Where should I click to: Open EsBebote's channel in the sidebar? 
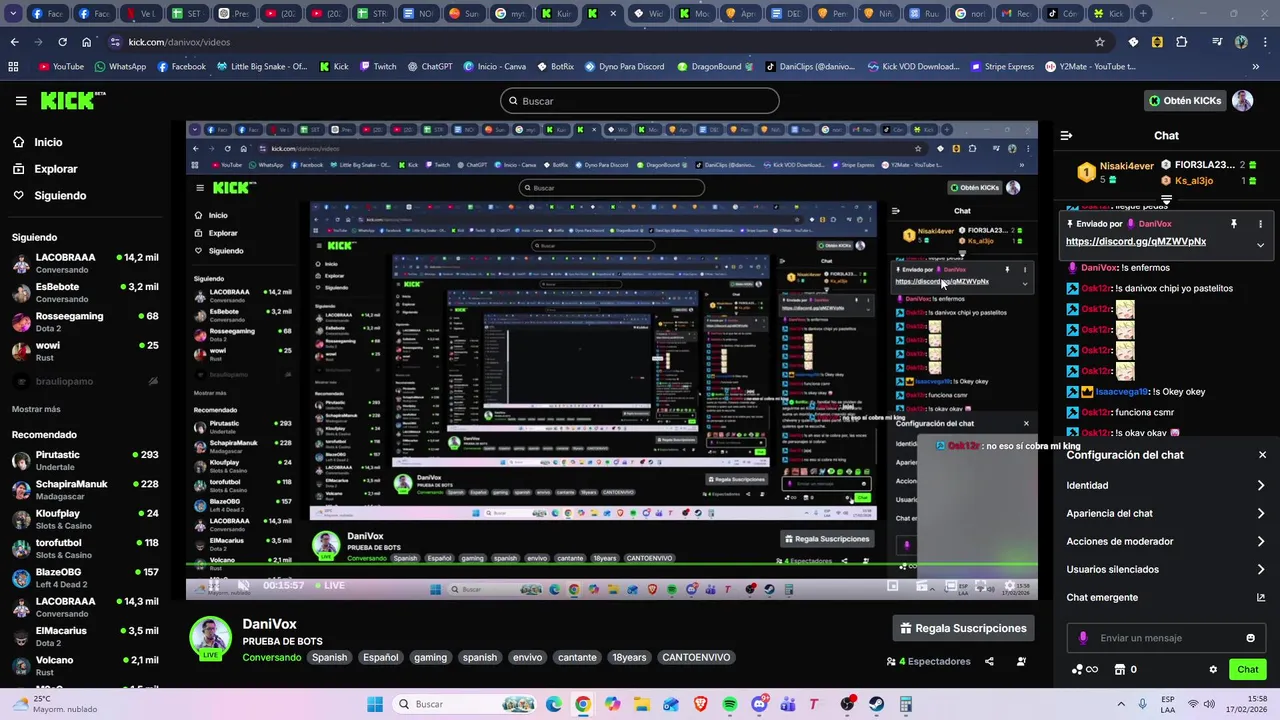(x=84, y=292)
